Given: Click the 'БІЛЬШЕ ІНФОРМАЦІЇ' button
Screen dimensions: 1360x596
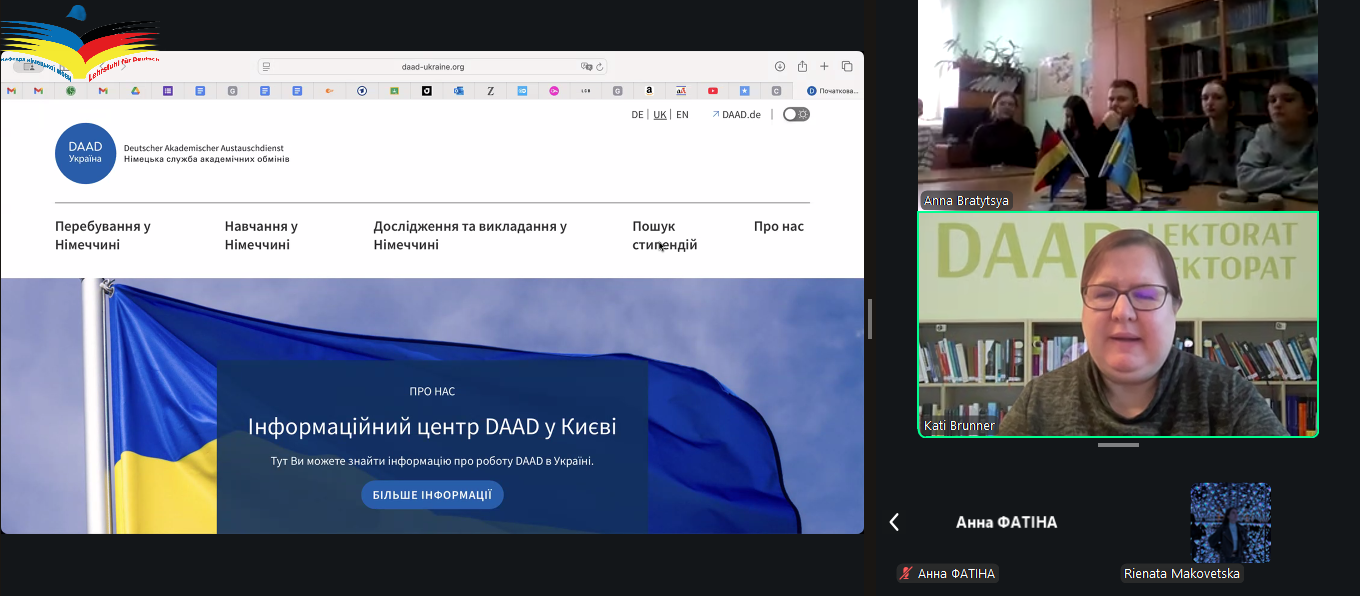Looking at the screenshot, I should (x=432, y=495).
